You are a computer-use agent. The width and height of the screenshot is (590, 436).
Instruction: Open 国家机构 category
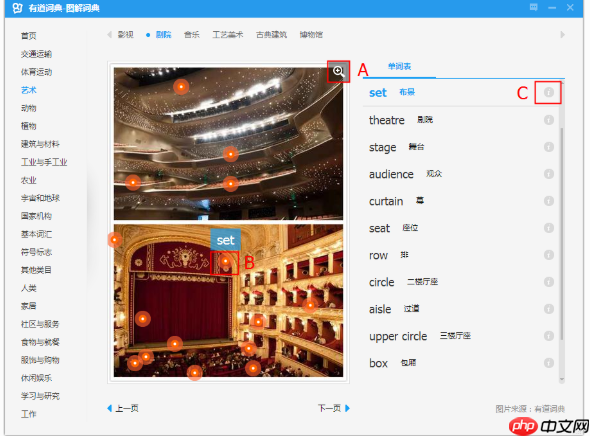(x=36, y=216)
